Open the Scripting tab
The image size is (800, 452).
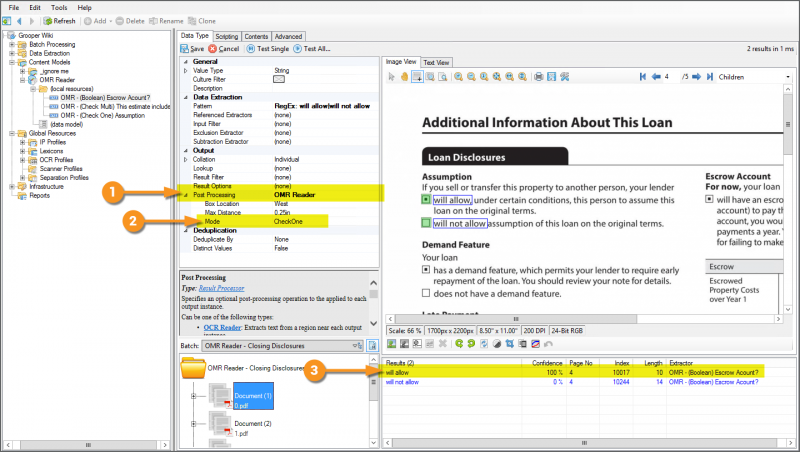point(227,36)
